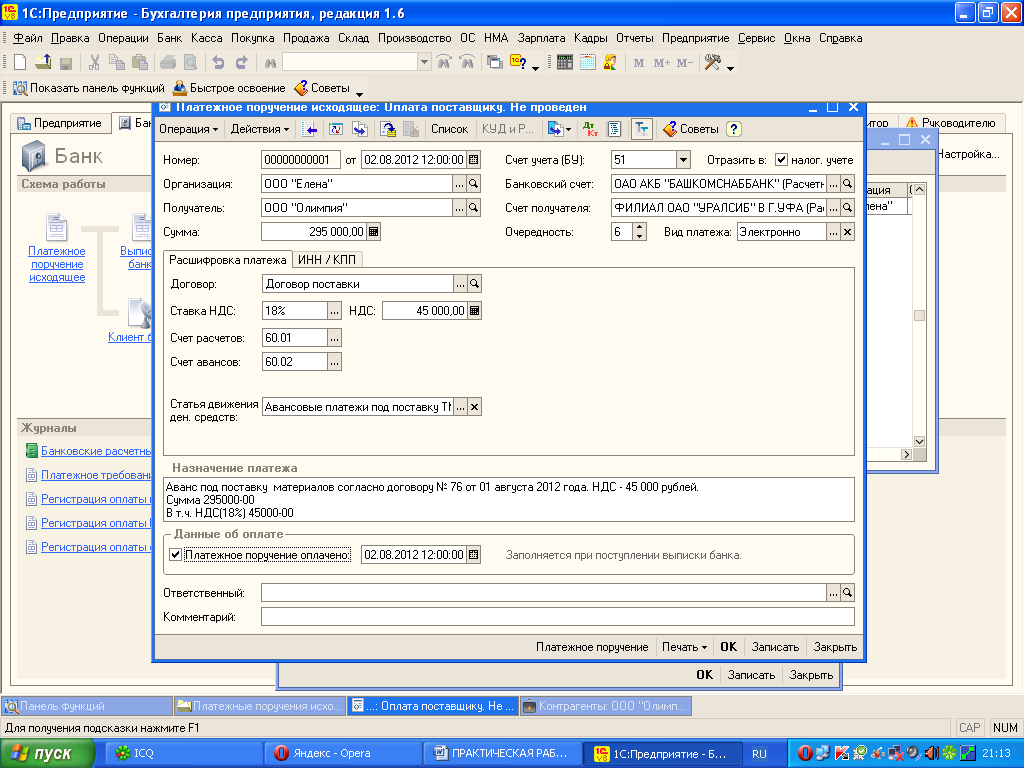Click magnifier icon next to Организация field

coord(474,184)
